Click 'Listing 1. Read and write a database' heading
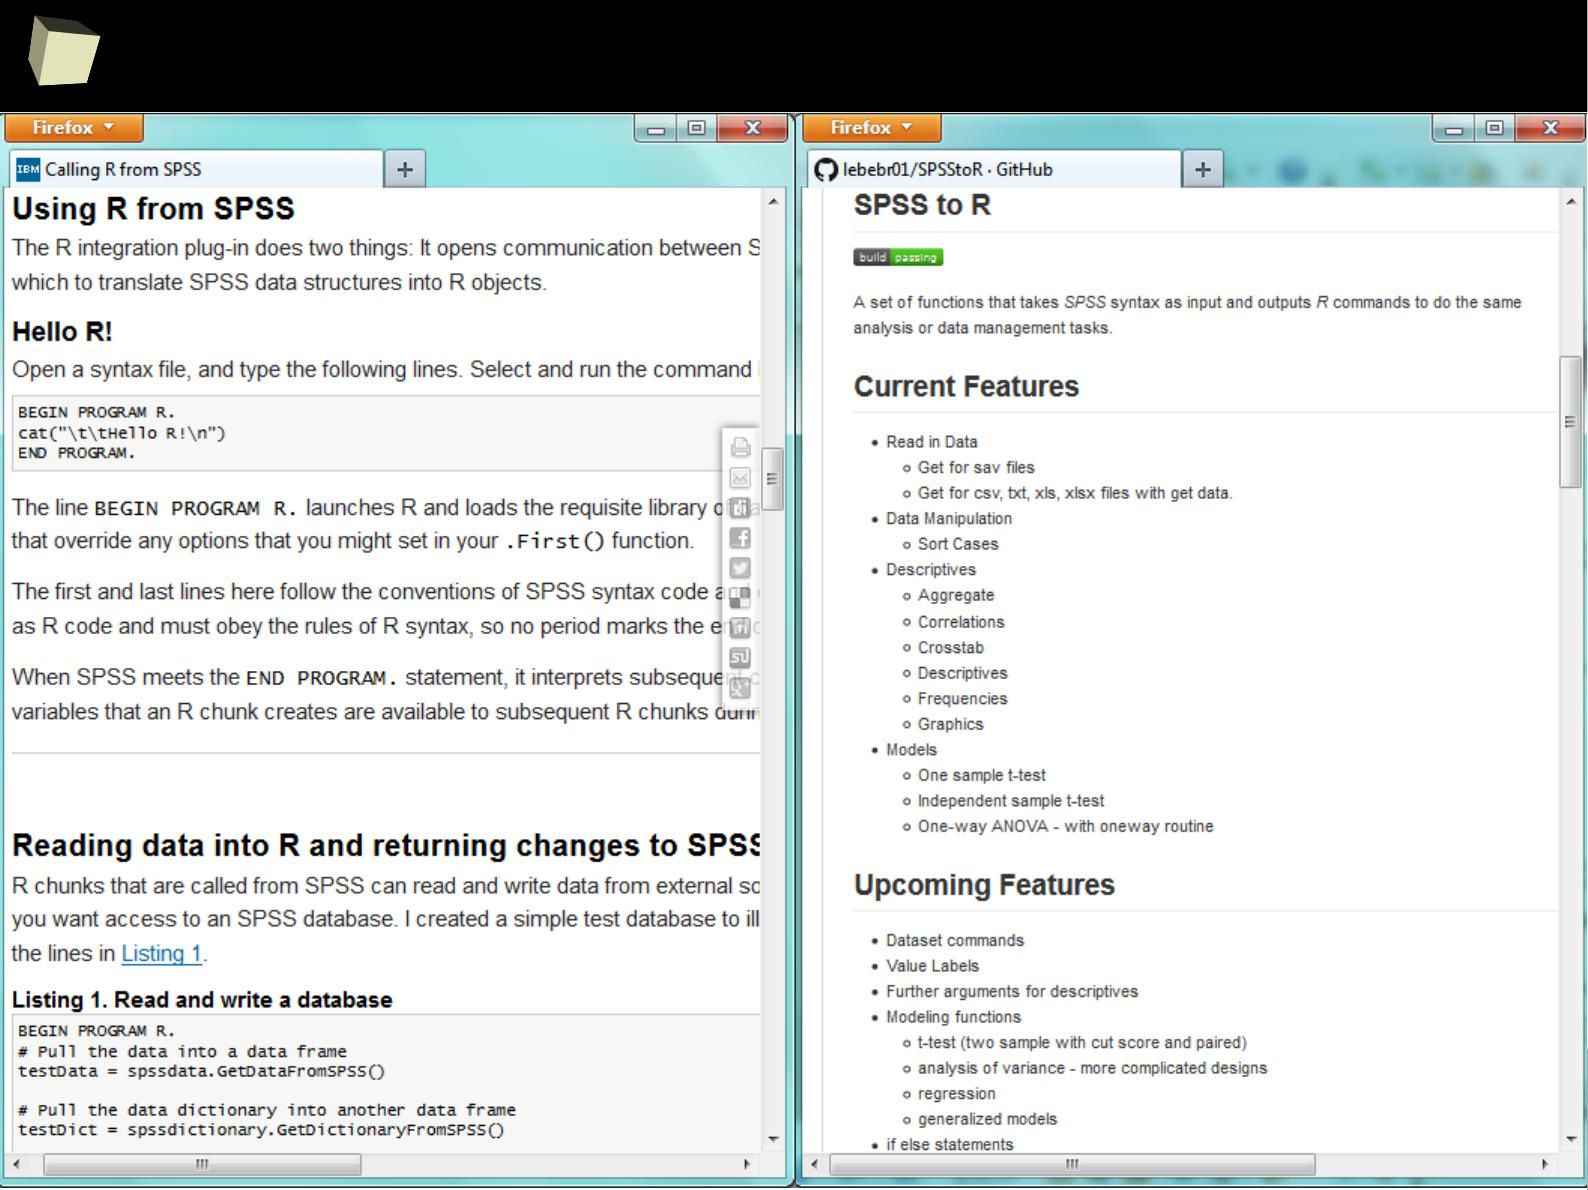 [x=202, y=1000]
